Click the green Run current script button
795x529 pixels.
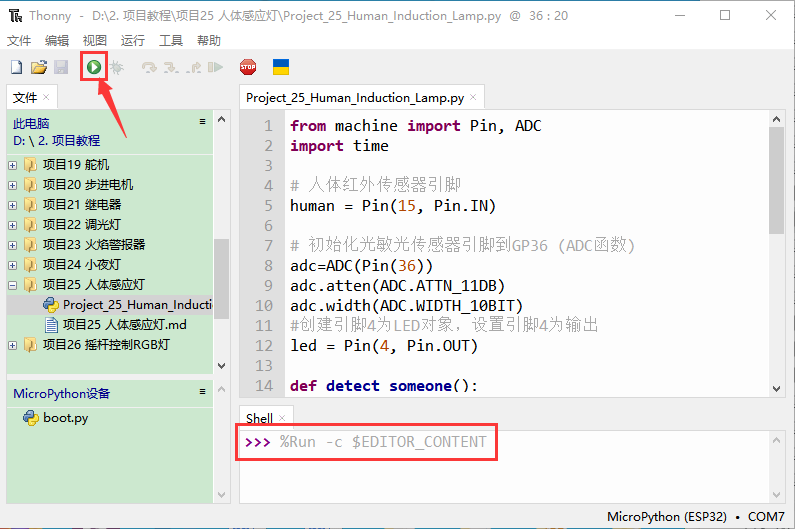tap(93, 67)
